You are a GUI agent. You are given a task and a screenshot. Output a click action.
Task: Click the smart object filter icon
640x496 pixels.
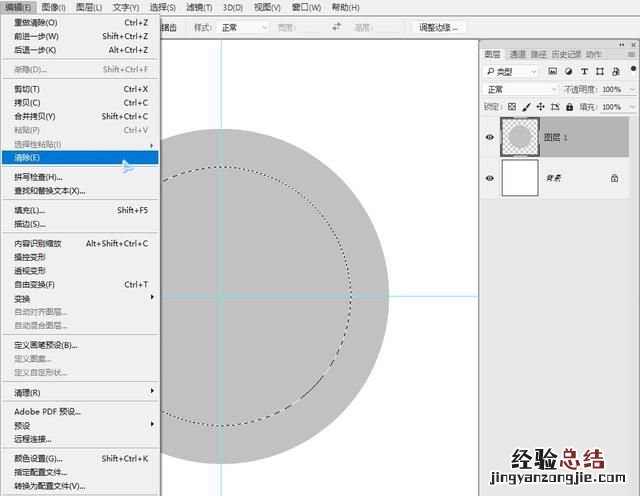[613, 72]
